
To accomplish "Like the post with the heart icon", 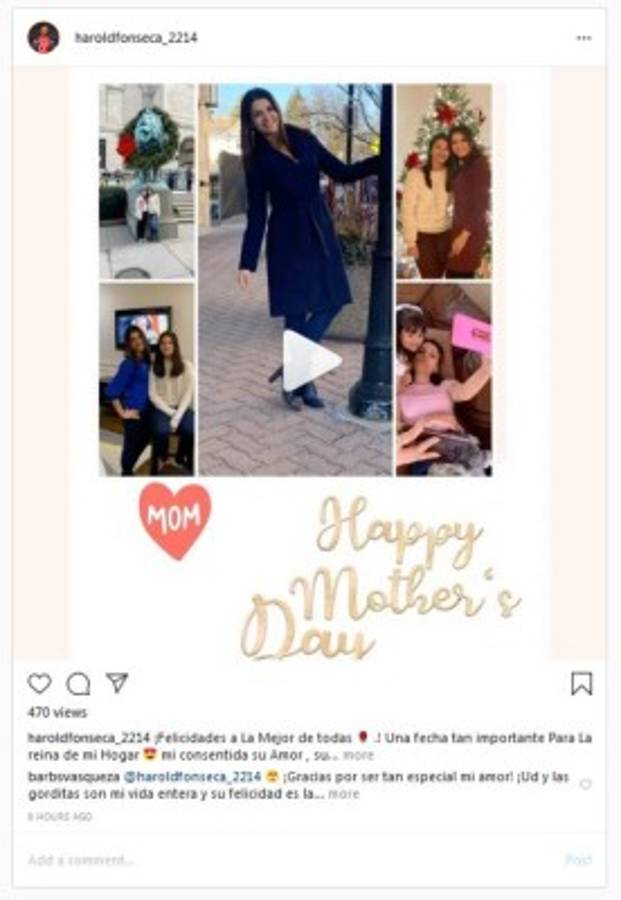I will 40,684.
